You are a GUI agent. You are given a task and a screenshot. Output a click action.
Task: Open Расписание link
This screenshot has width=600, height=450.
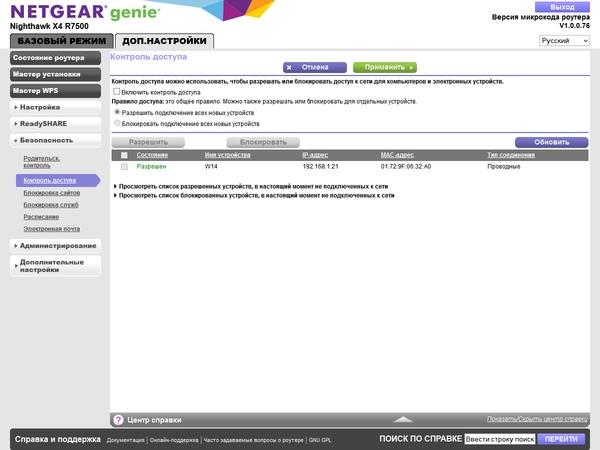point(41,217)
